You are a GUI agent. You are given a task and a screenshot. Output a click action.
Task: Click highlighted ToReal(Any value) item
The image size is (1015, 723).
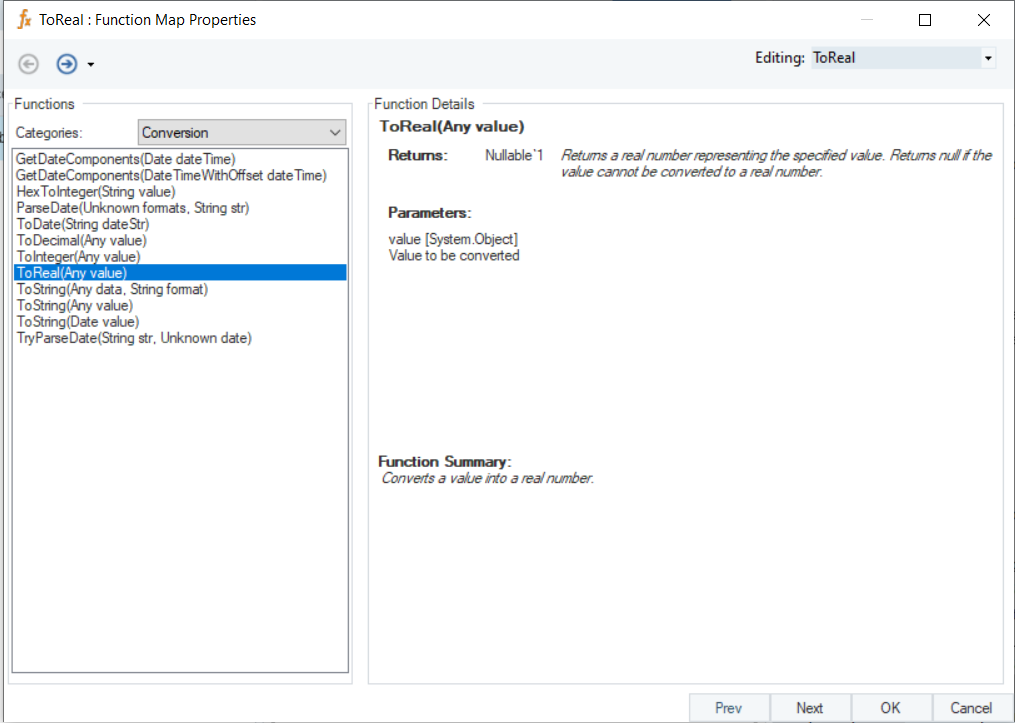72,272
